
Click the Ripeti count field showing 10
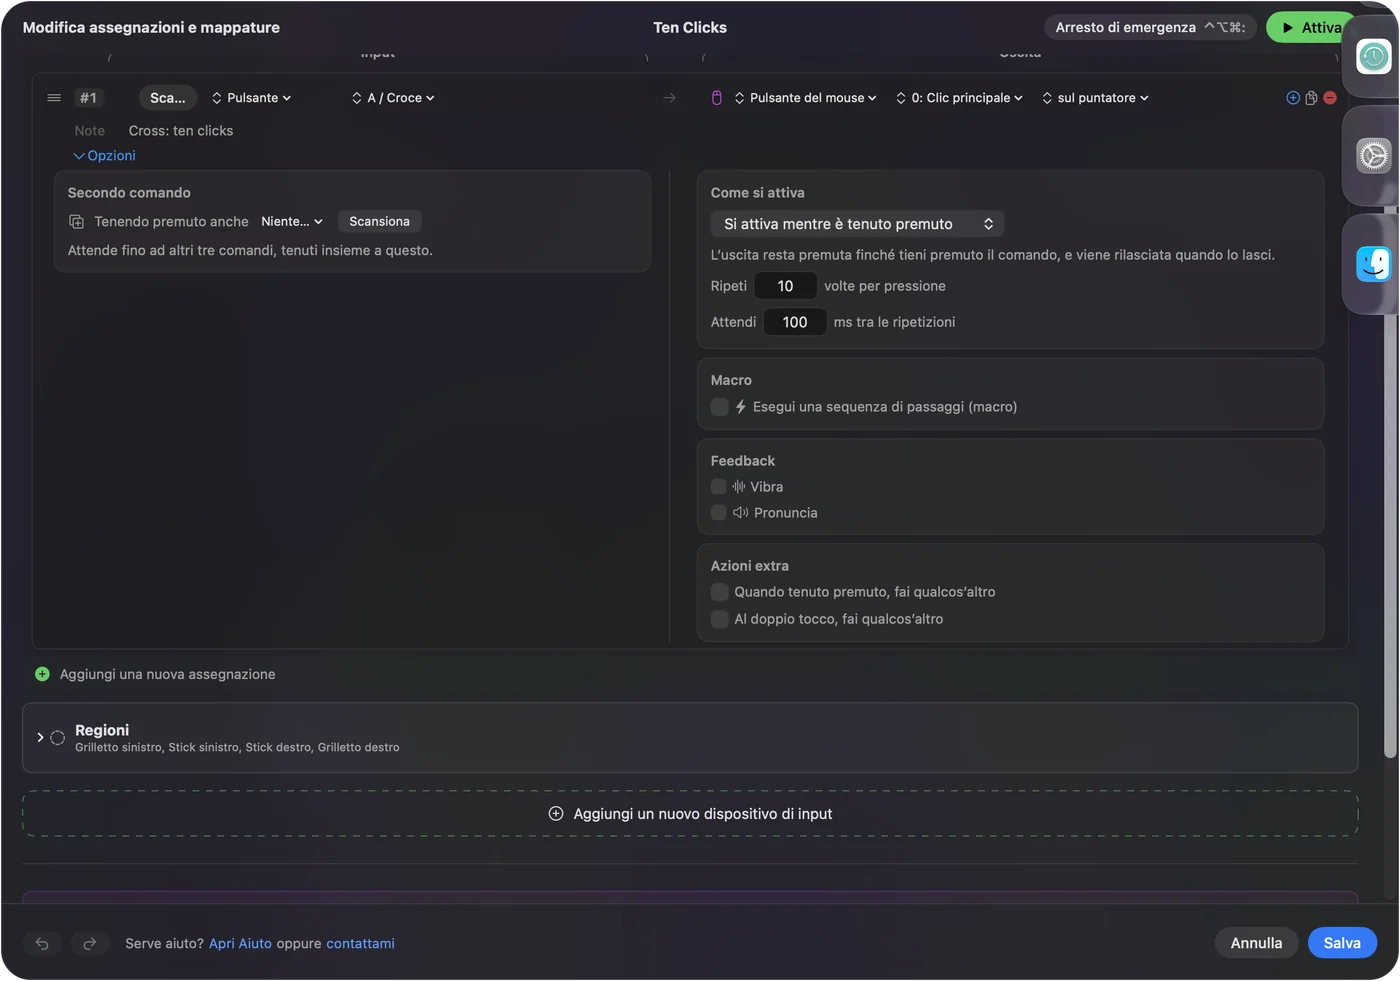[785, 286]
